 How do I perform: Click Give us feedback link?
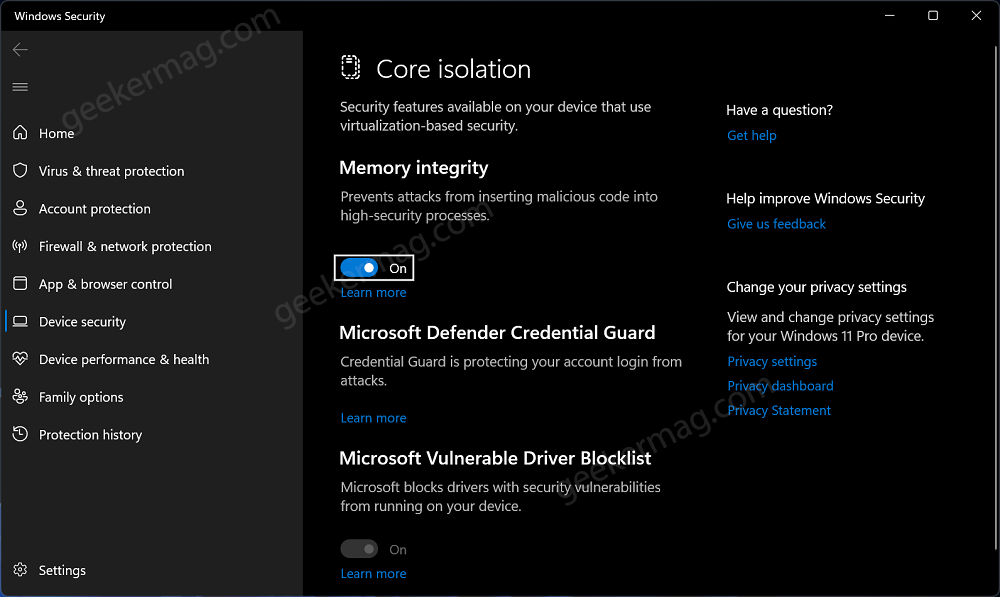[x=776, y=224]
